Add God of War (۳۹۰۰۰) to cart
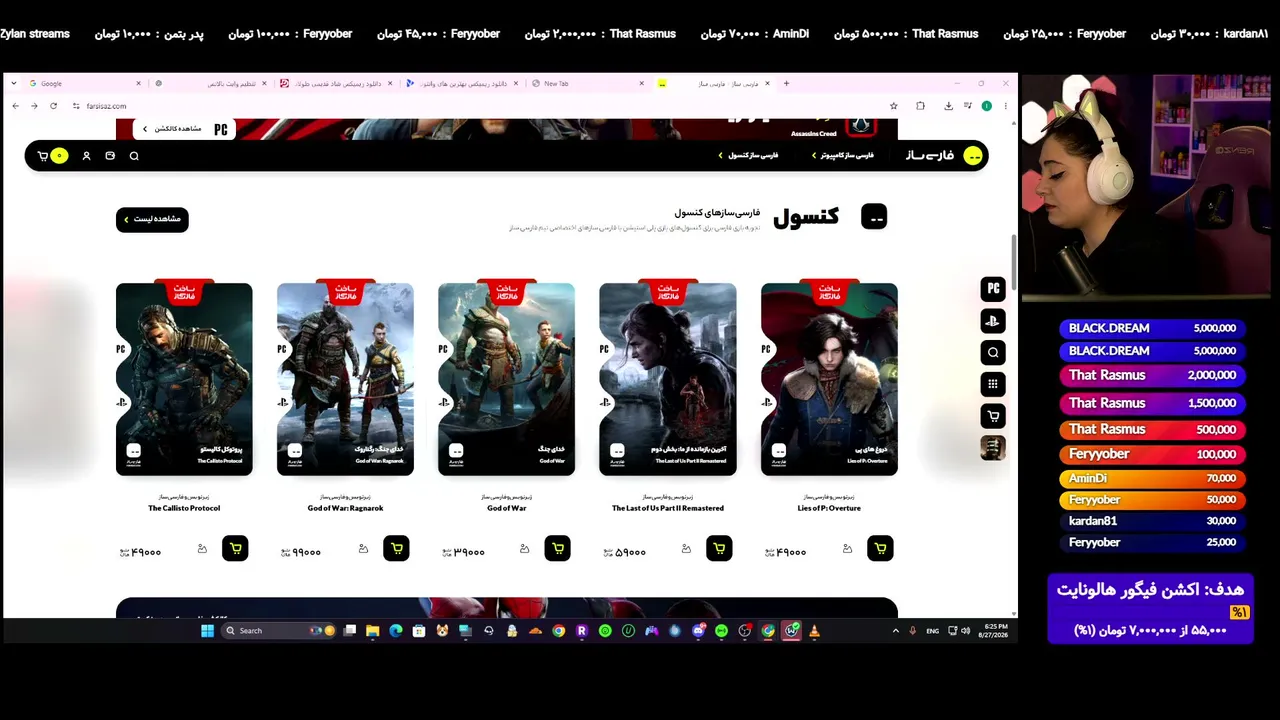Screen dimensions: 1280x720 click(558, 548)
